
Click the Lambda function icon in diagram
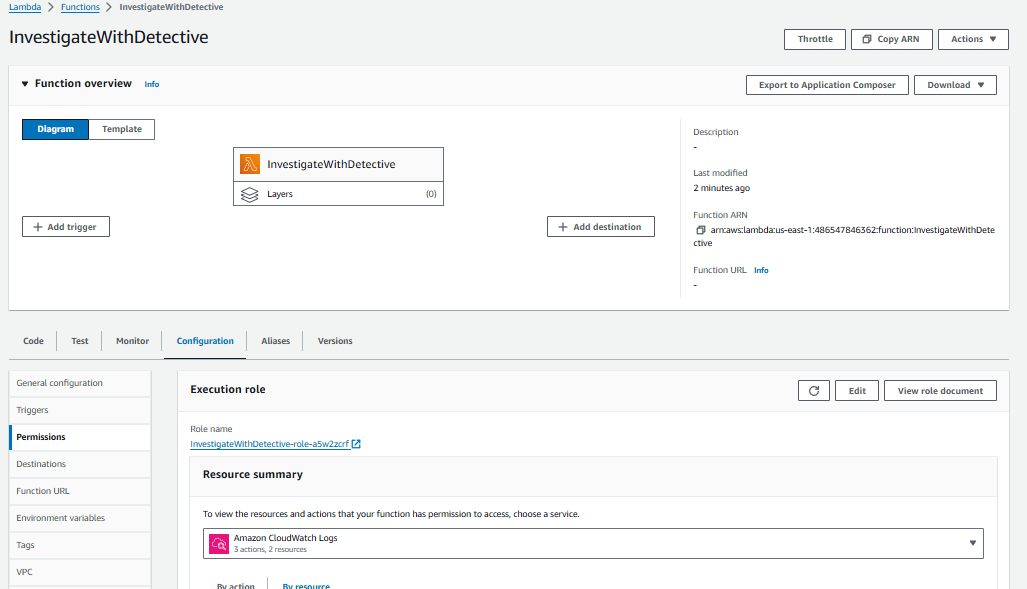pos(250,164)
